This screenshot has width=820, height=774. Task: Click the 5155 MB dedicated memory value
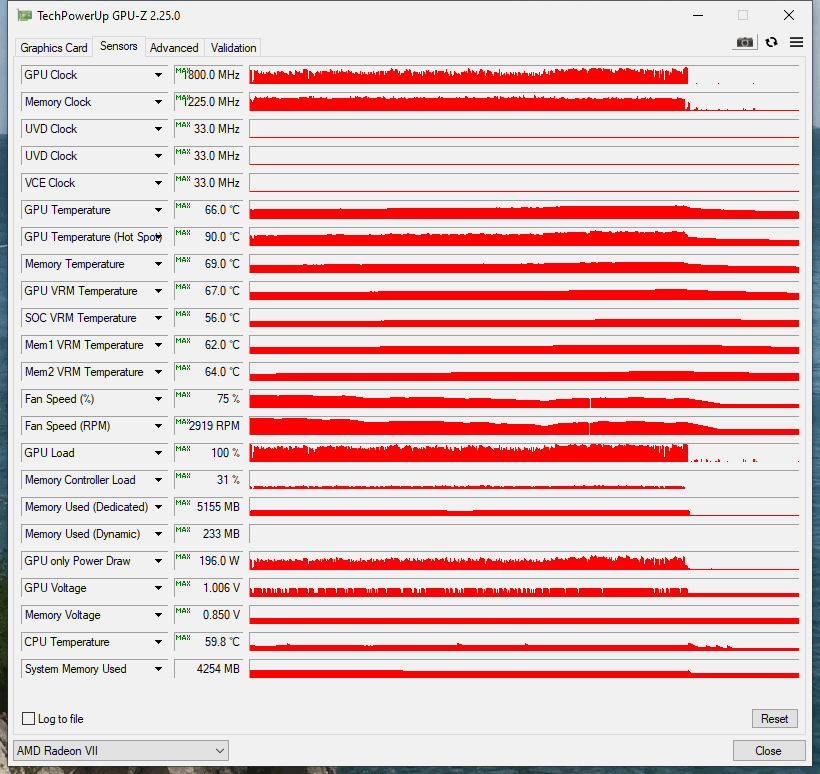pyautogui.click(x=208, y=507)
